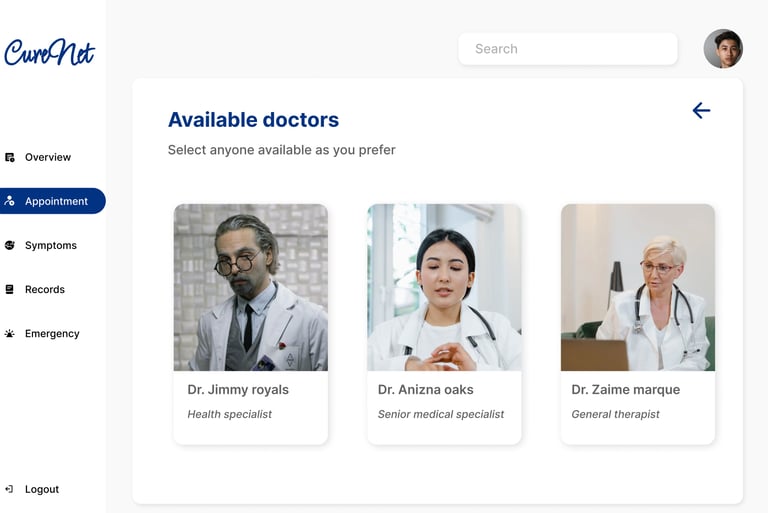
Task: Select Symptoms in the sidebar
Action: pyautogui.click(x=51, y=245)
